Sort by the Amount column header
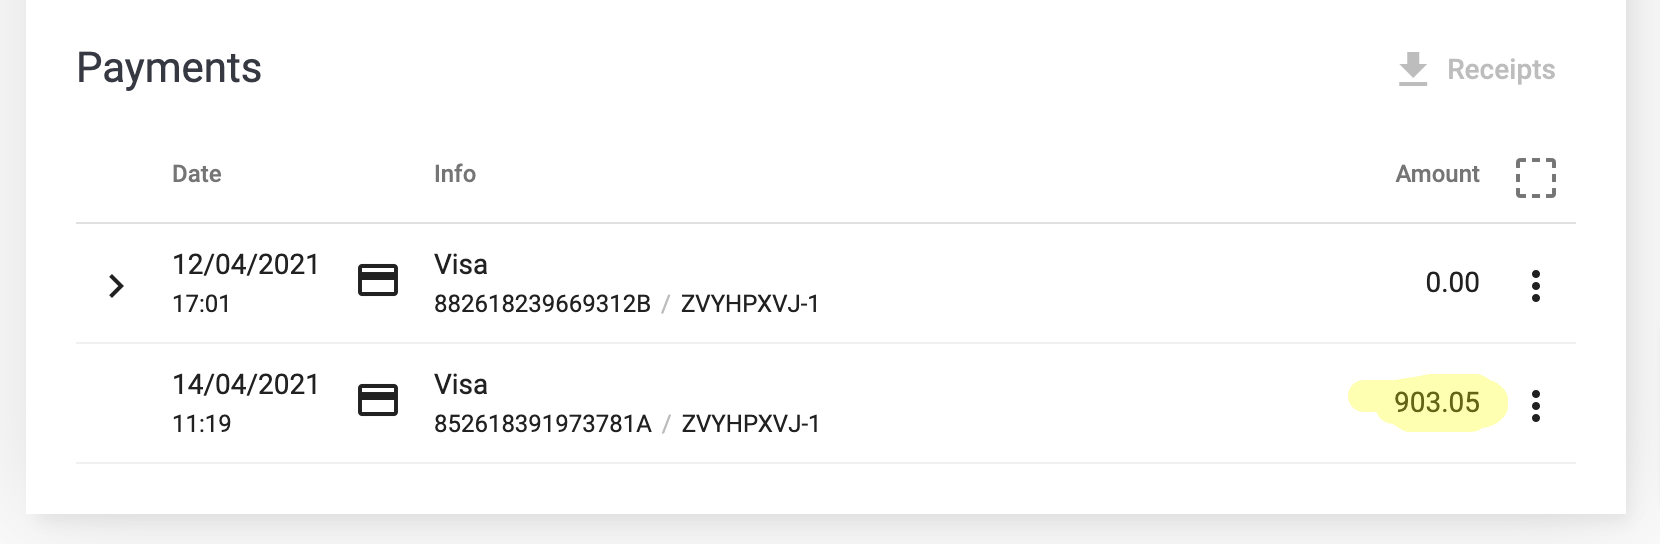The width and height of the screenshot is (1660, 544). 1437,174
